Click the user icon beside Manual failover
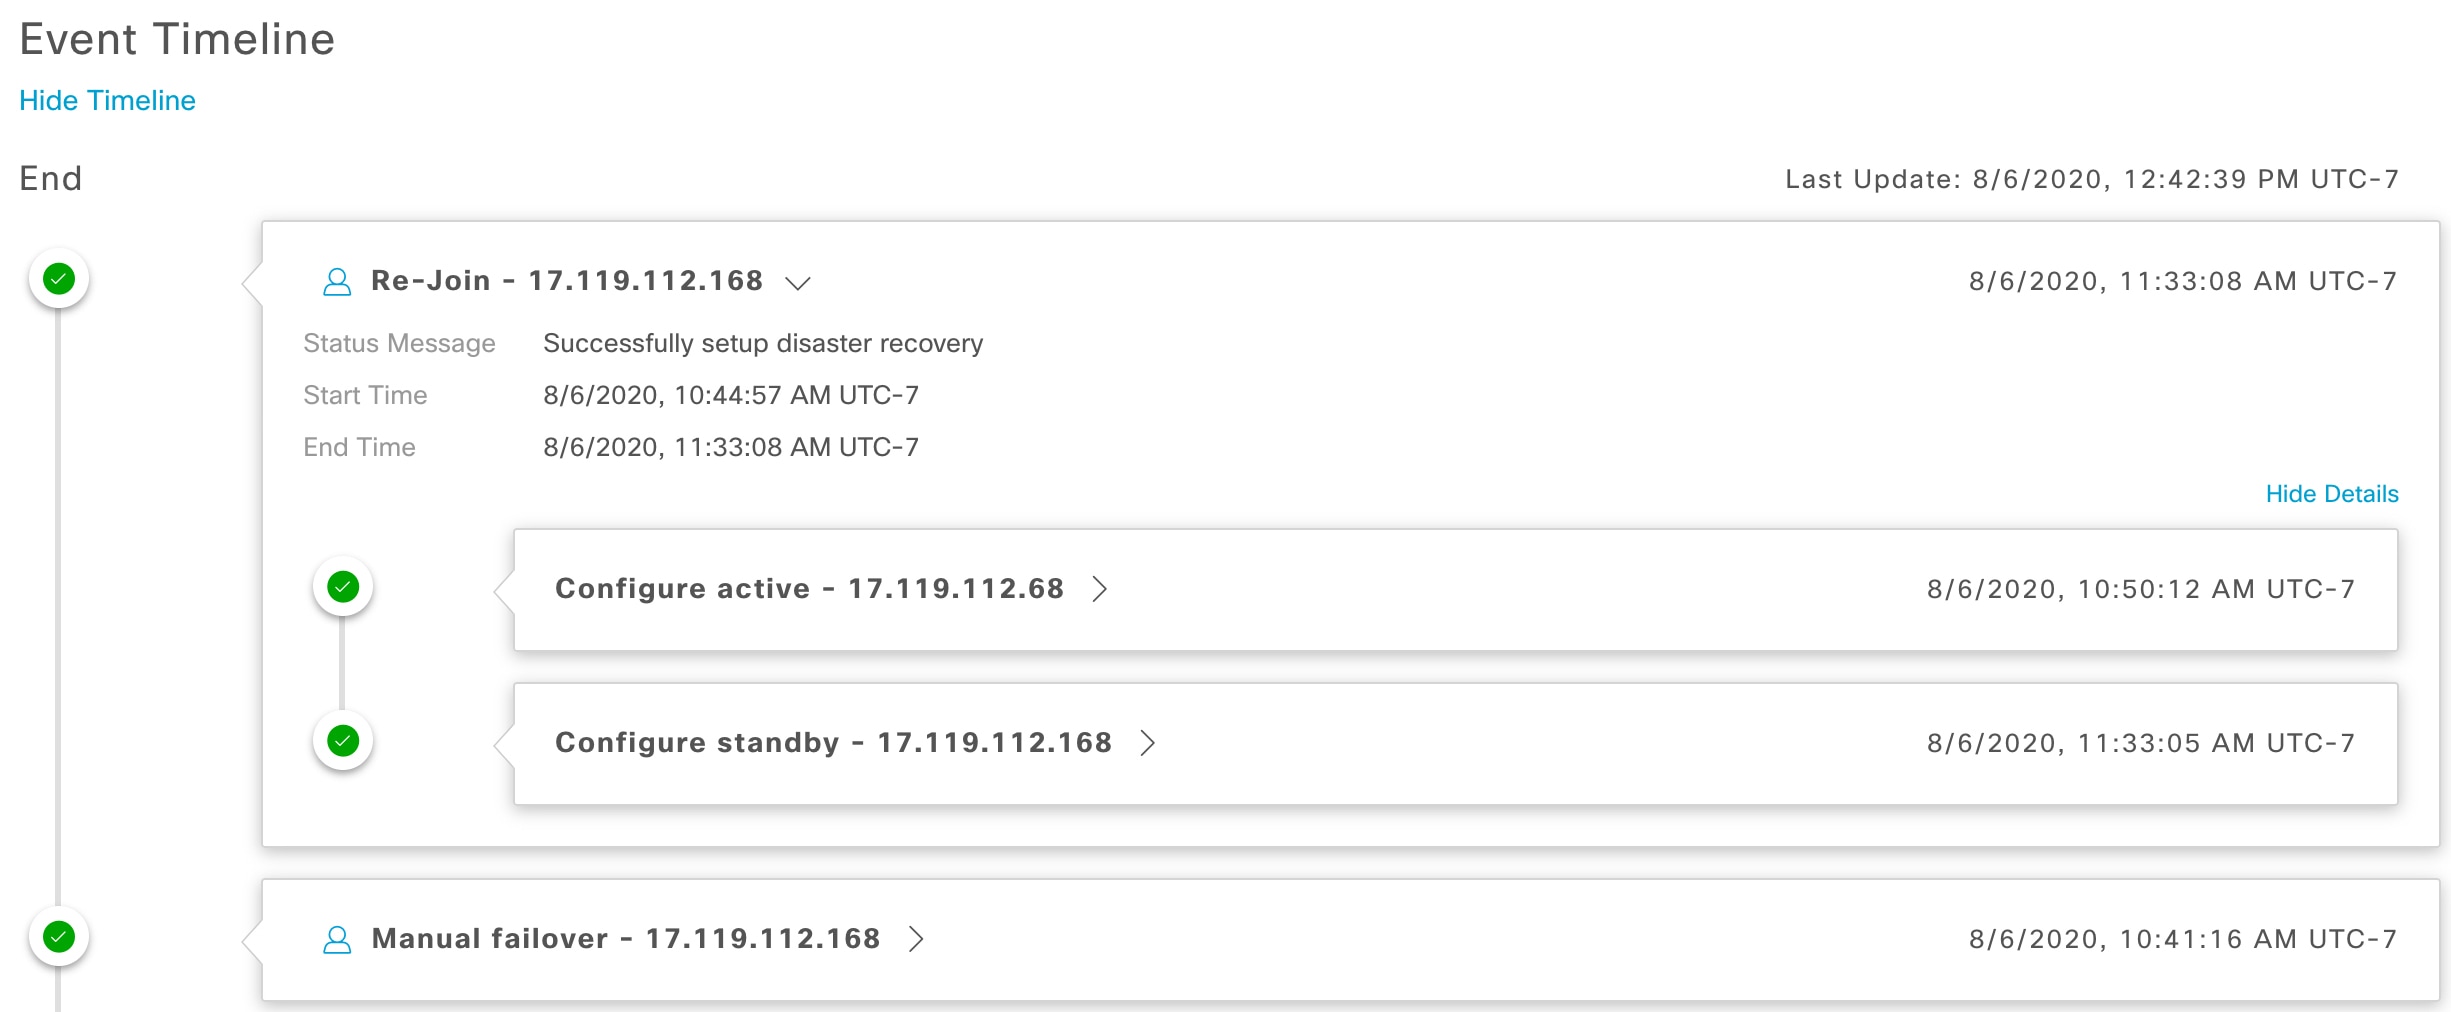Viewport: 2451px width, 1012px height. [337, 940]
